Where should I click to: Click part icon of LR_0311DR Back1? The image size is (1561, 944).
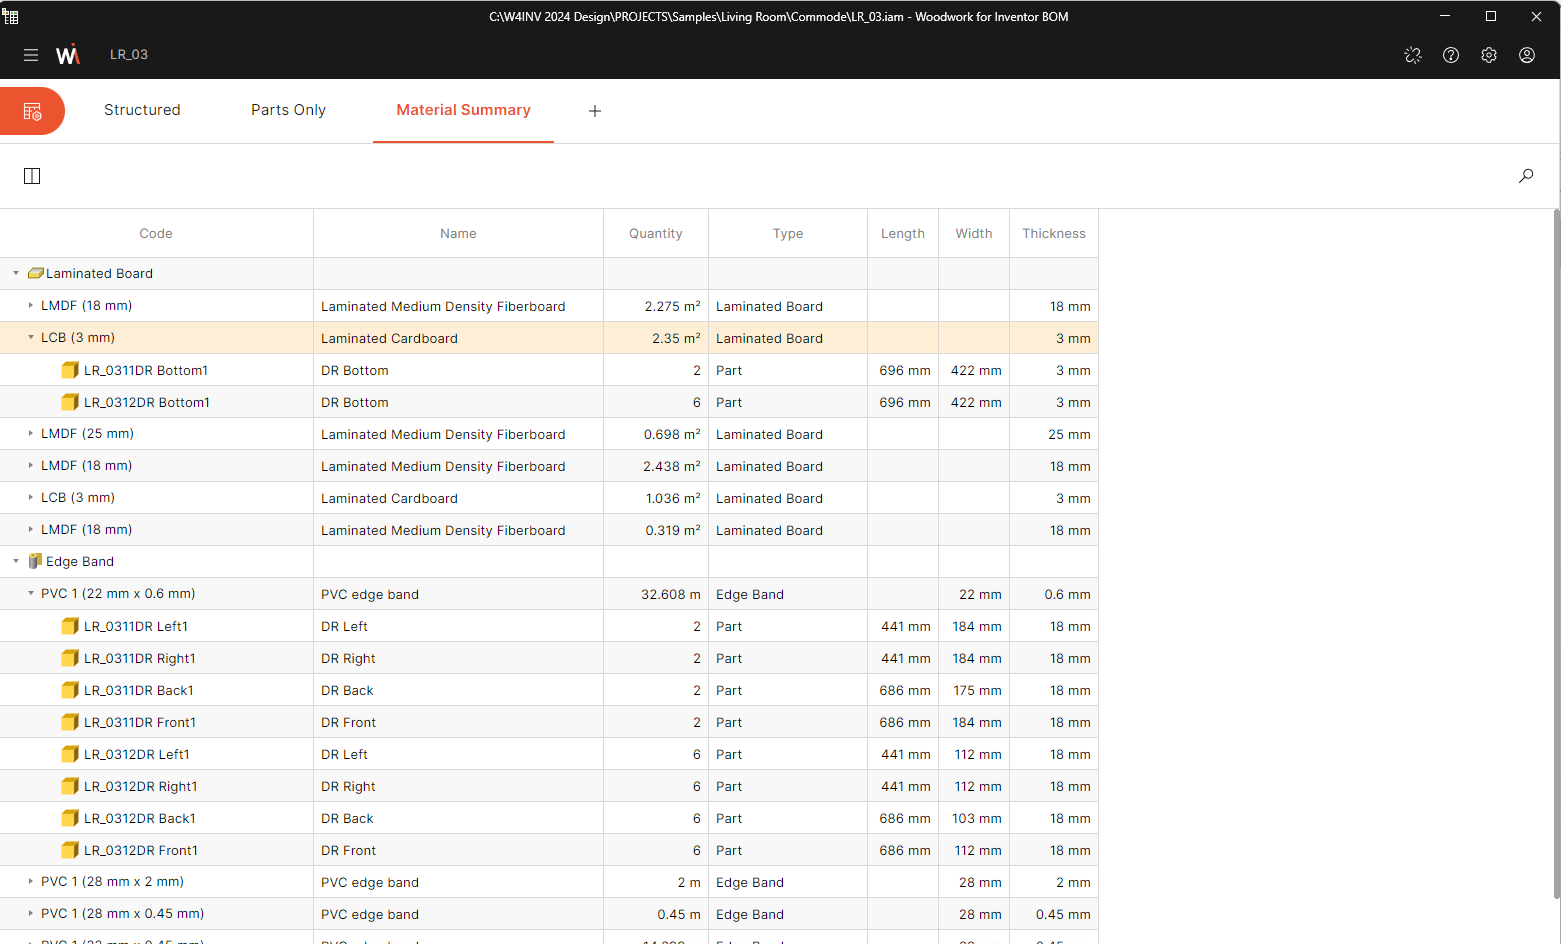pos(70,690)
